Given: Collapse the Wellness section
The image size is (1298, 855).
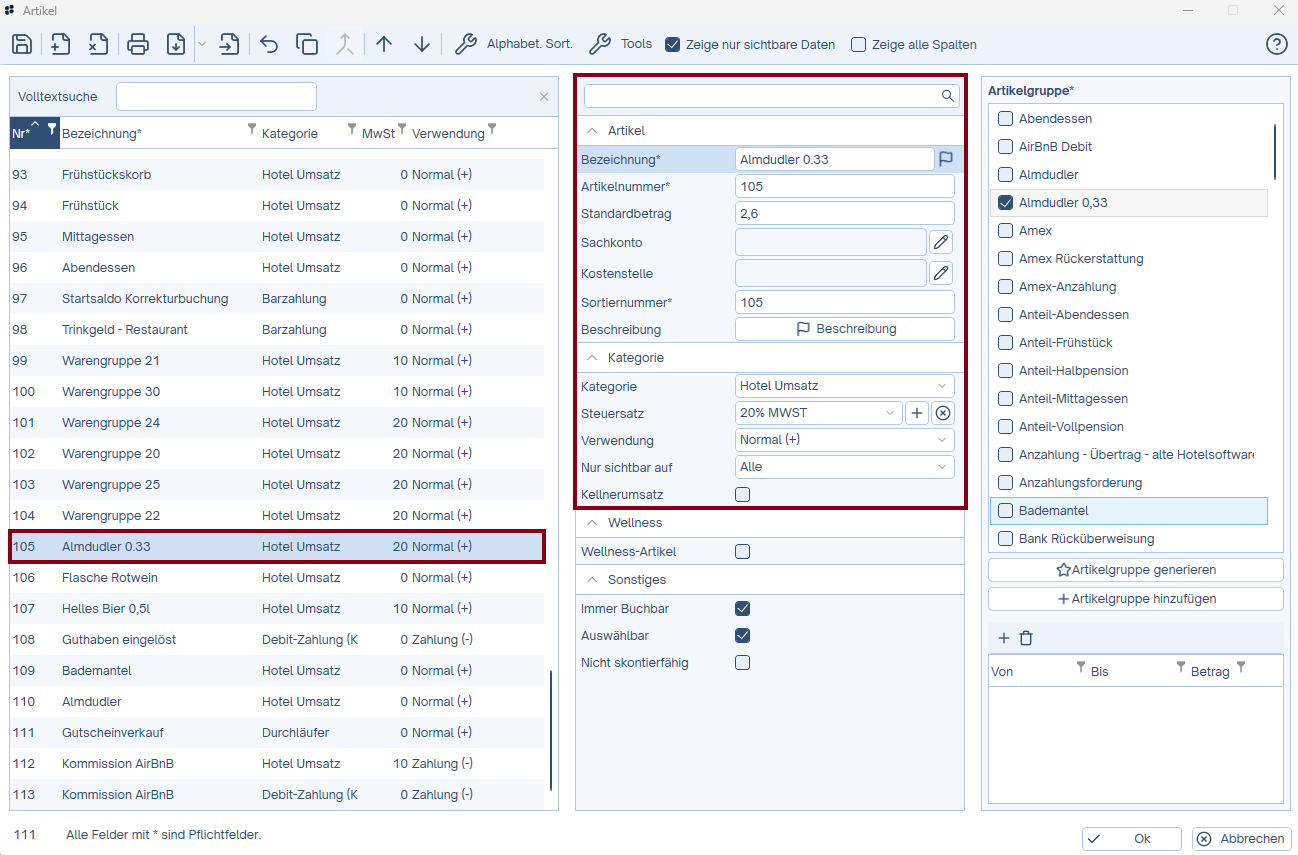Looking at the screenshot, I should (x=591, y=523).
